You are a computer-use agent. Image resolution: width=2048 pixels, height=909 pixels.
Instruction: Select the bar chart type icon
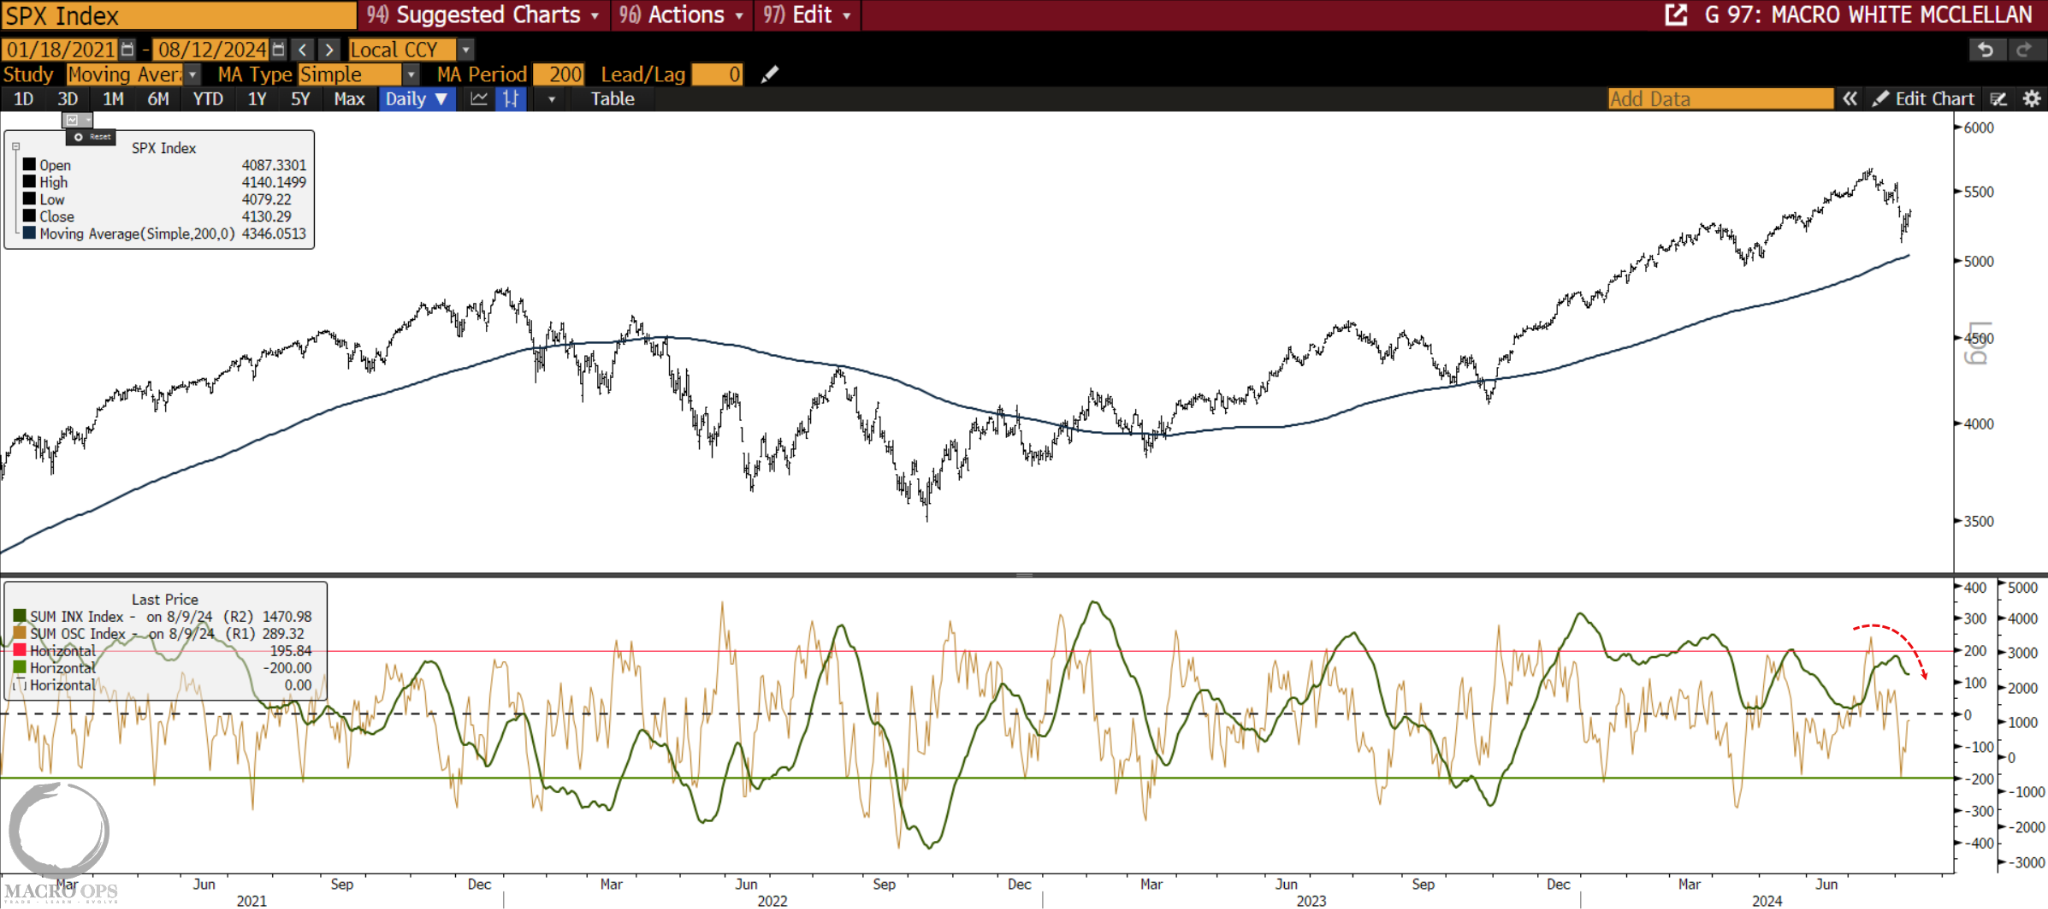tap(511, 99)
